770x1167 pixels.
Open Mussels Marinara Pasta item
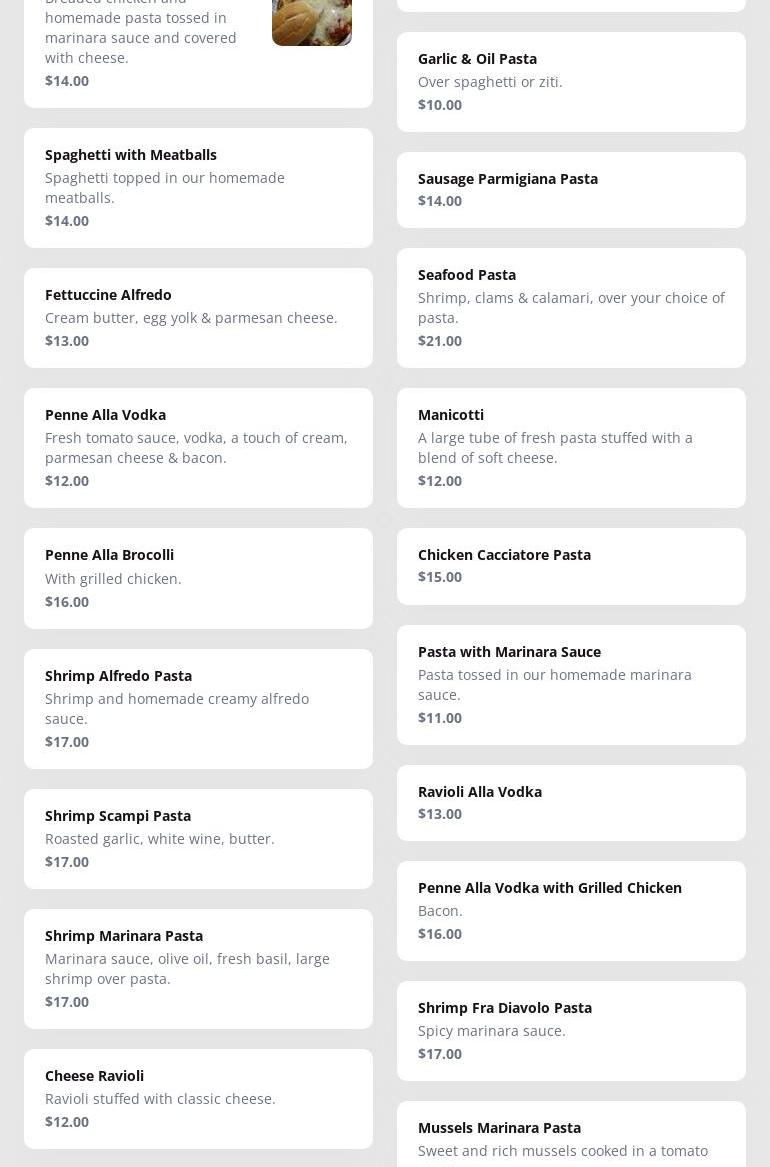(571, 1136)
